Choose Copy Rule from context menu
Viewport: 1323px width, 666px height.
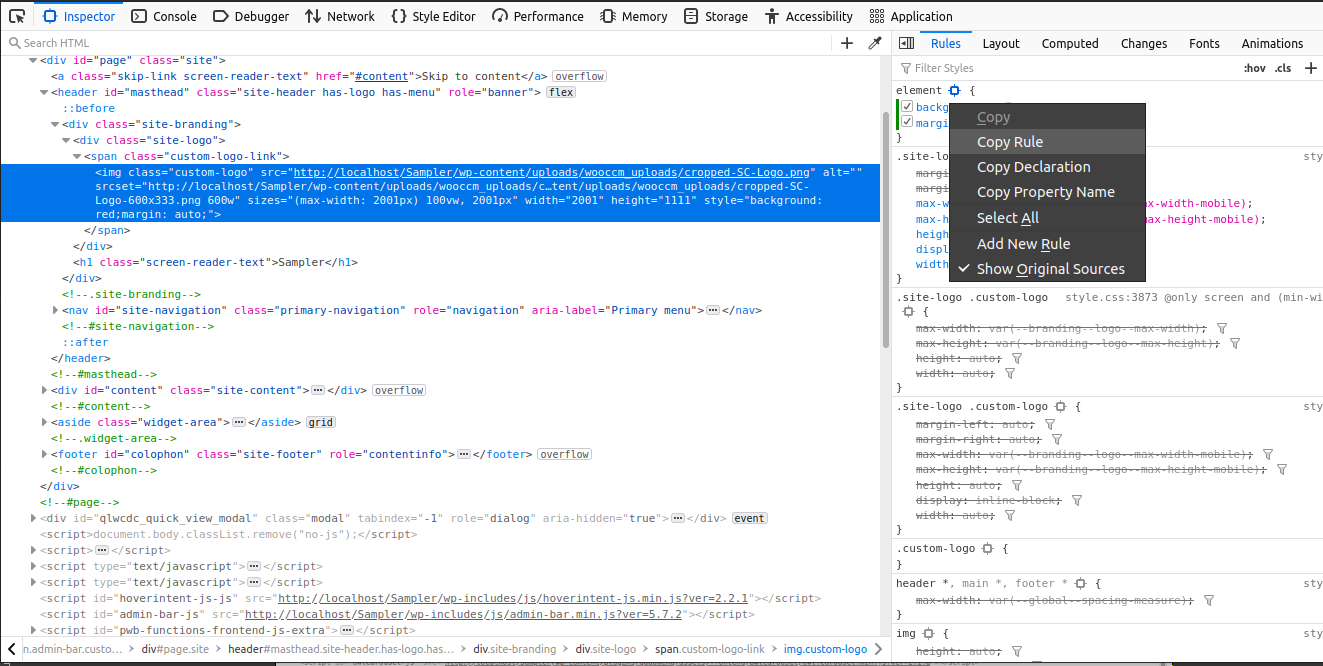point(1047,142)
